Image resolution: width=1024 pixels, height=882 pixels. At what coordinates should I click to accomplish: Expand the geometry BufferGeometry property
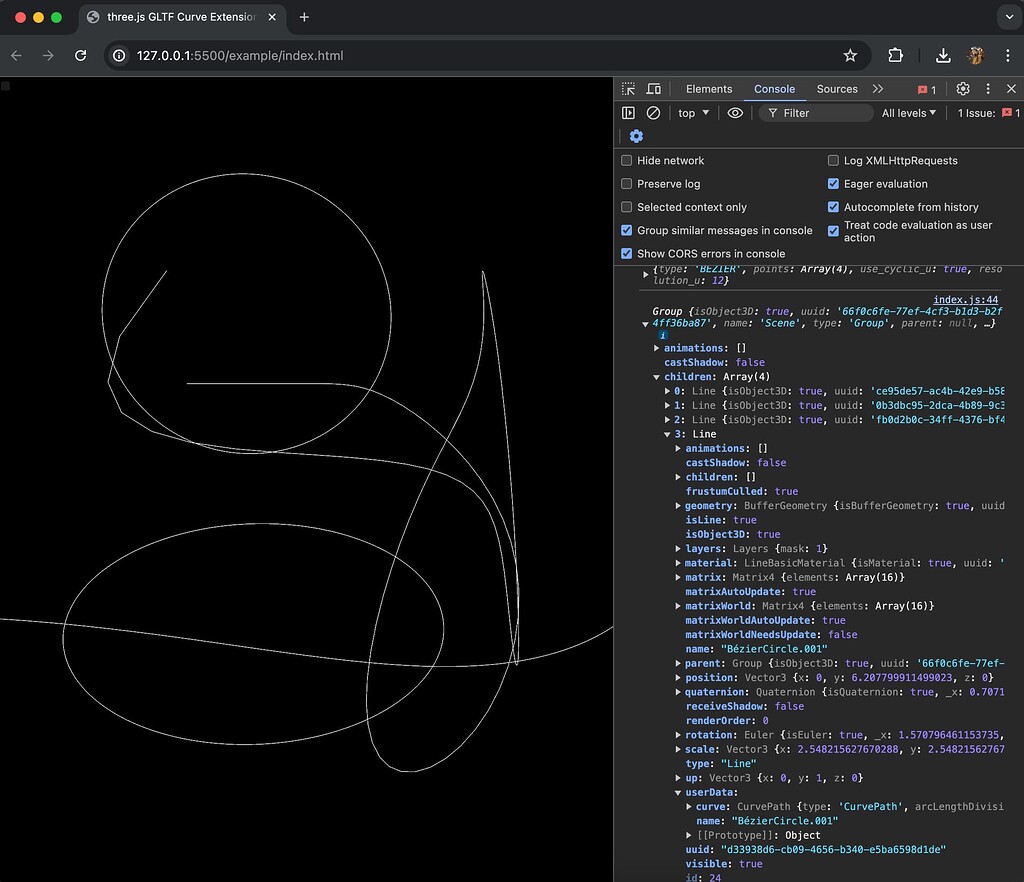[678, 505]
